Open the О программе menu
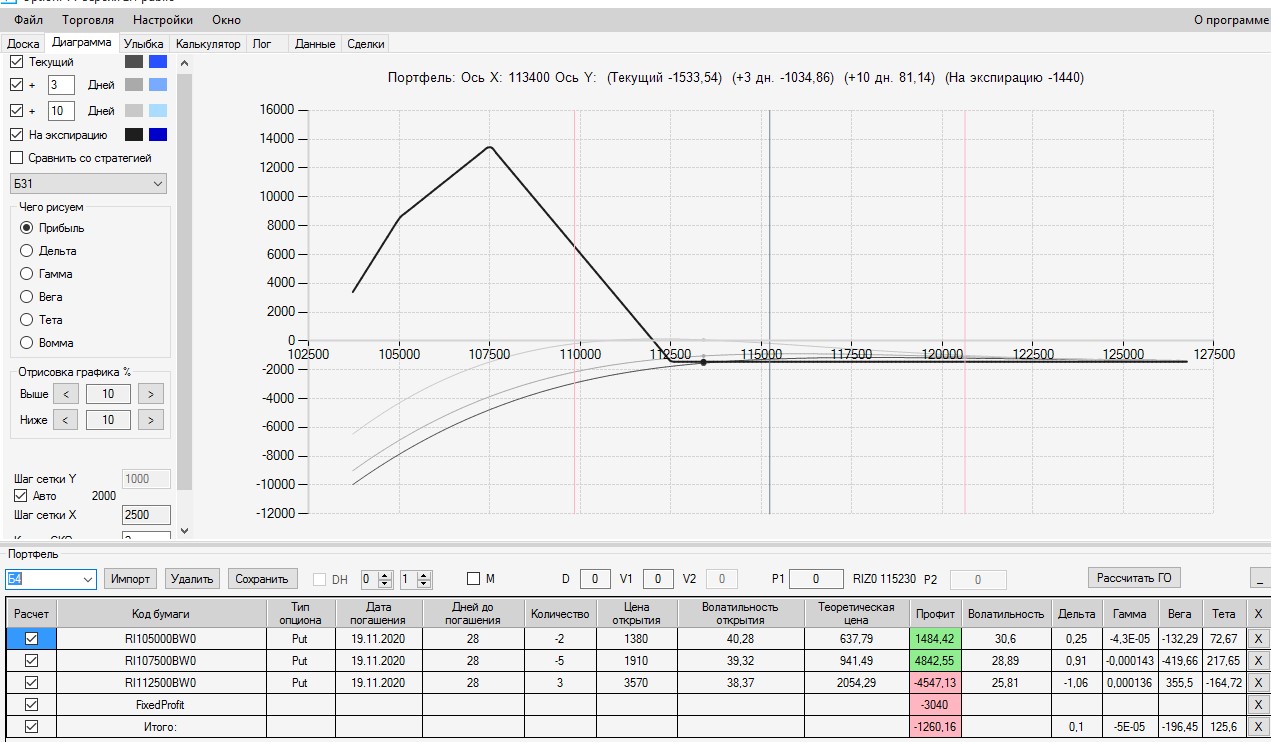This screenshot has width=1271, height=742. click(x=1231, y=20)
